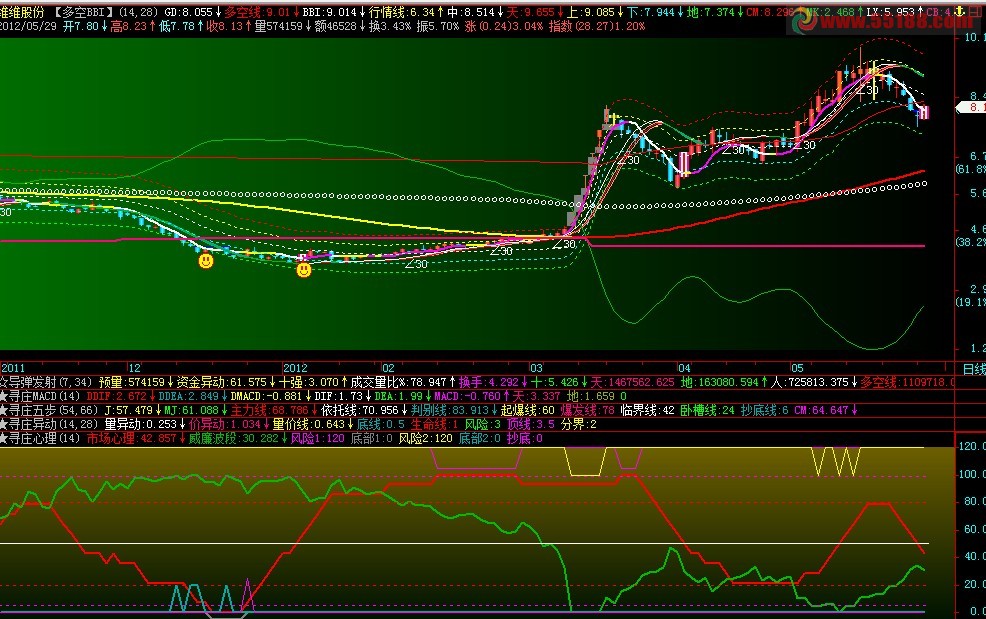Viewport: 986px width, 619px height.
Task: Click the 市场心理:42.857 value
Action: click(x=131, y=438)
